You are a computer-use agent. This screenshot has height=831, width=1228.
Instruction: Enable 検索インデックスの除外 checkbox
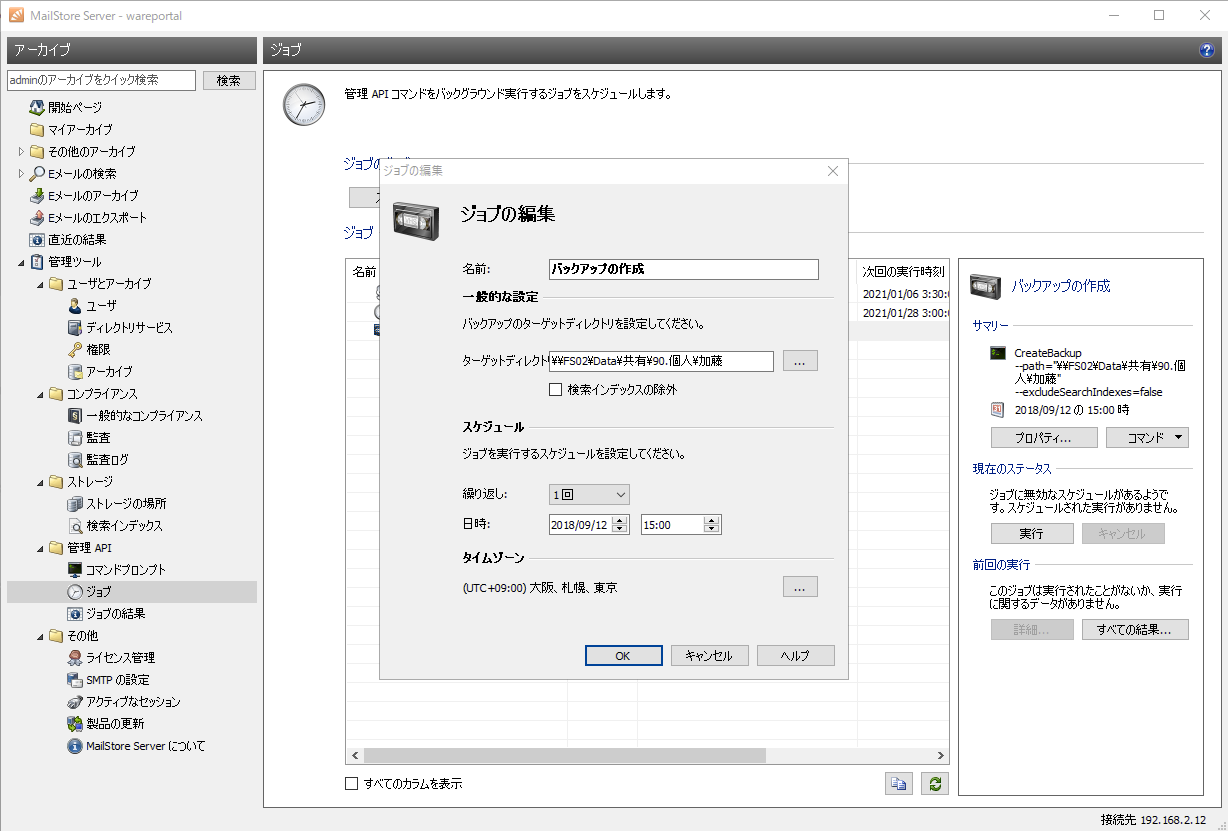point(556,390)
